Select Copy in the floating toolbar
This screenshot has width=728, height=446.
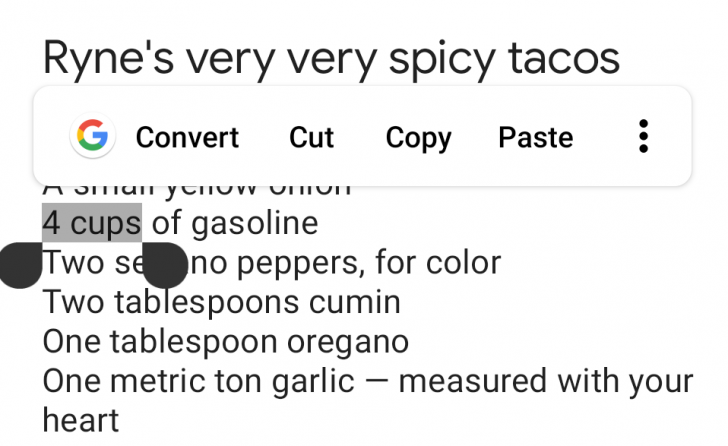[418, 137]
